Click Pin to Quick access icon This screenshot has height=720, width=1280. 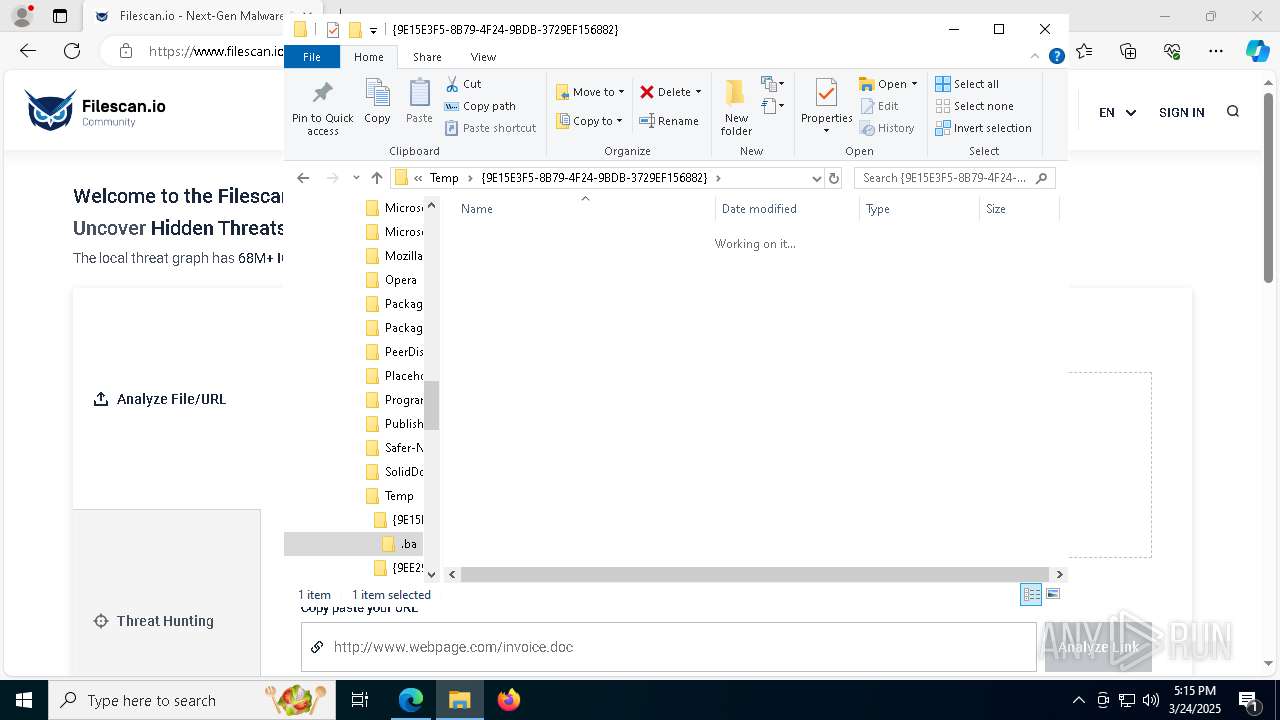(x=322, y=108)
